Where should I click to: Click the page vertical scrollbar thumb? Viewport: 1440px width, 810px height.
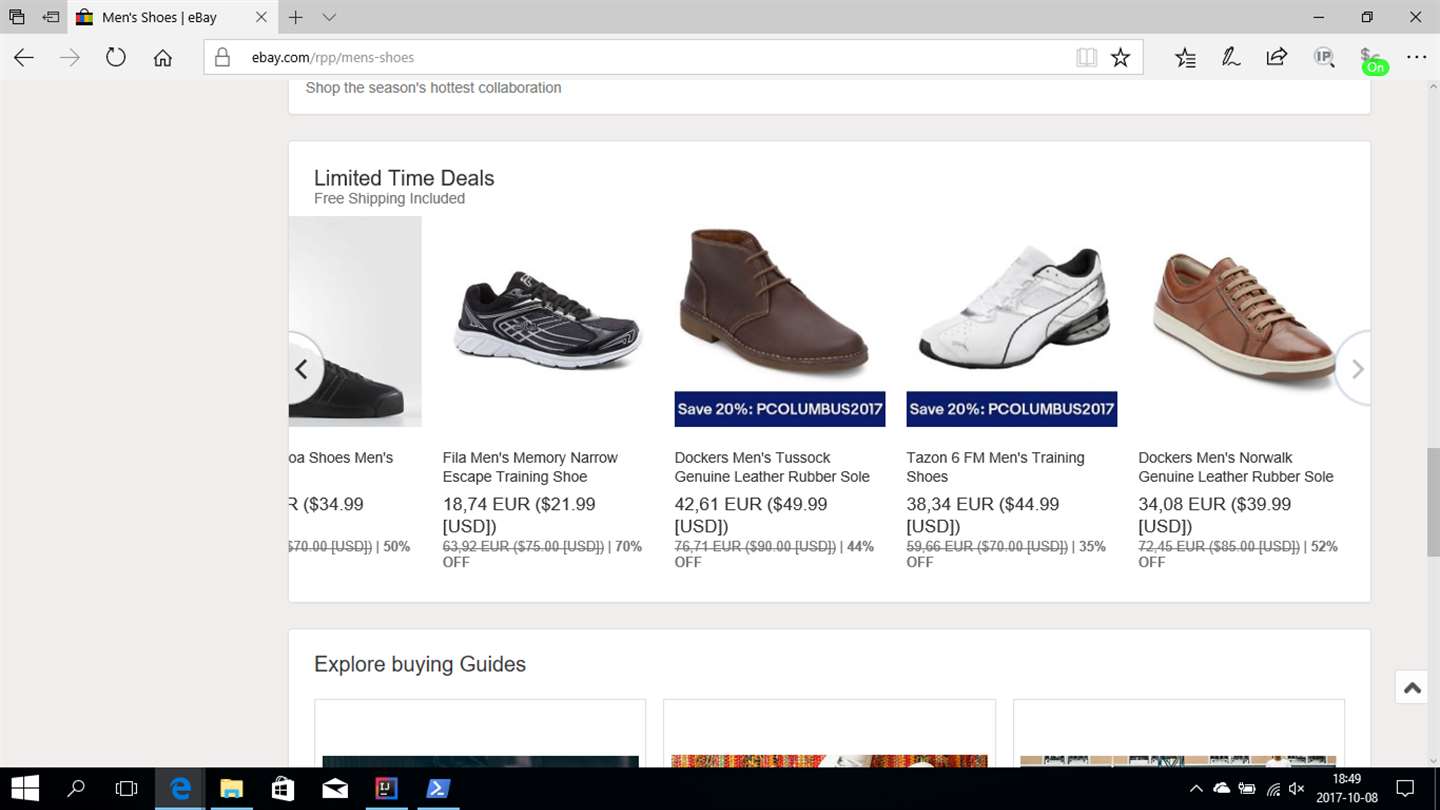point(1432,502)
